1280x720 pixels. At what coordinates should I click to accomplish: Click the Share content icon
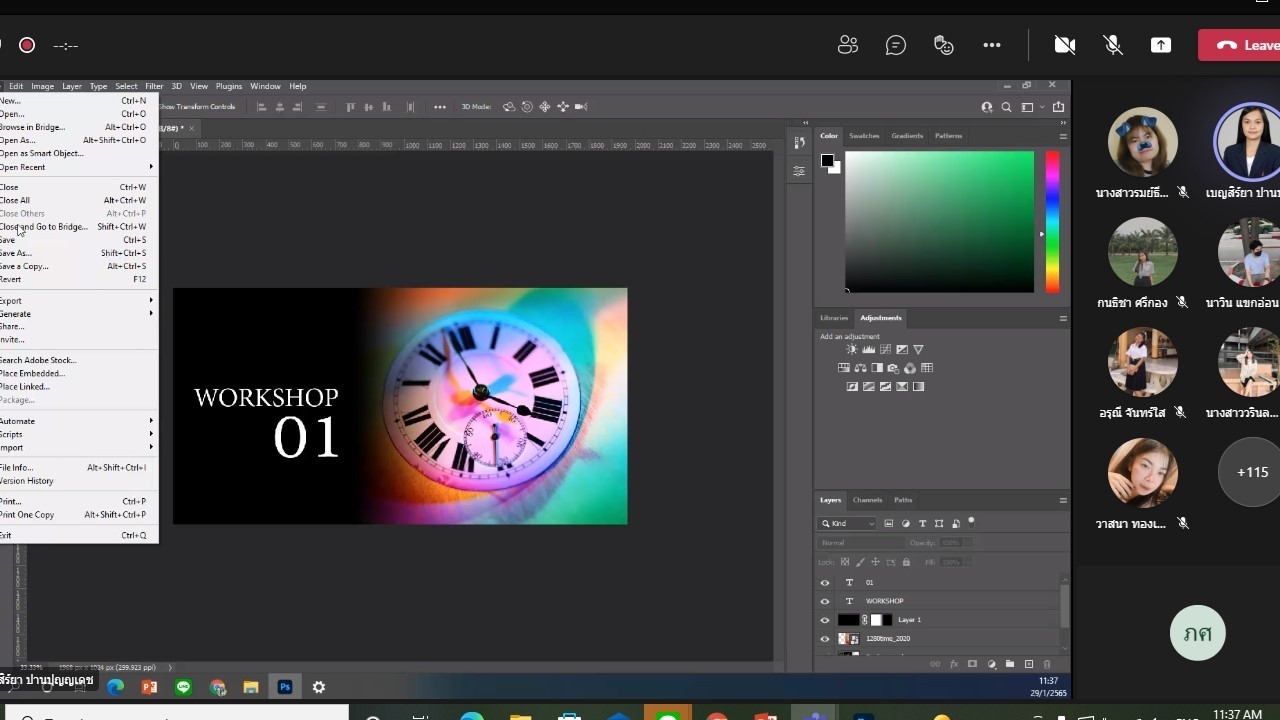(1161, 45)
